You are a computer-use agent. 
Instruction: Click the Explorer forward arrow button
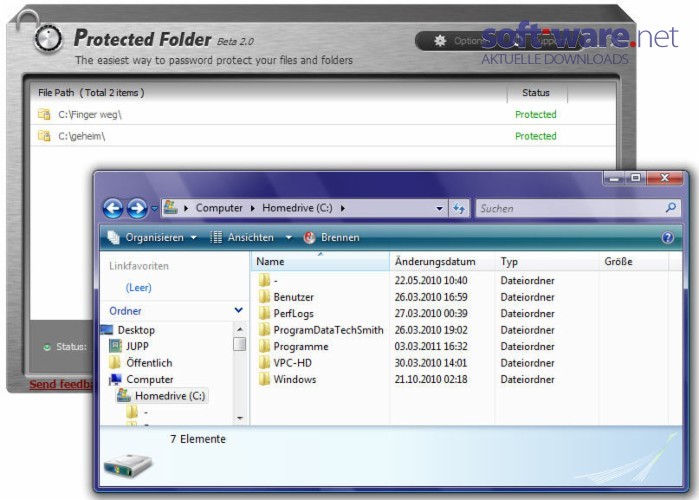[137, 208]
